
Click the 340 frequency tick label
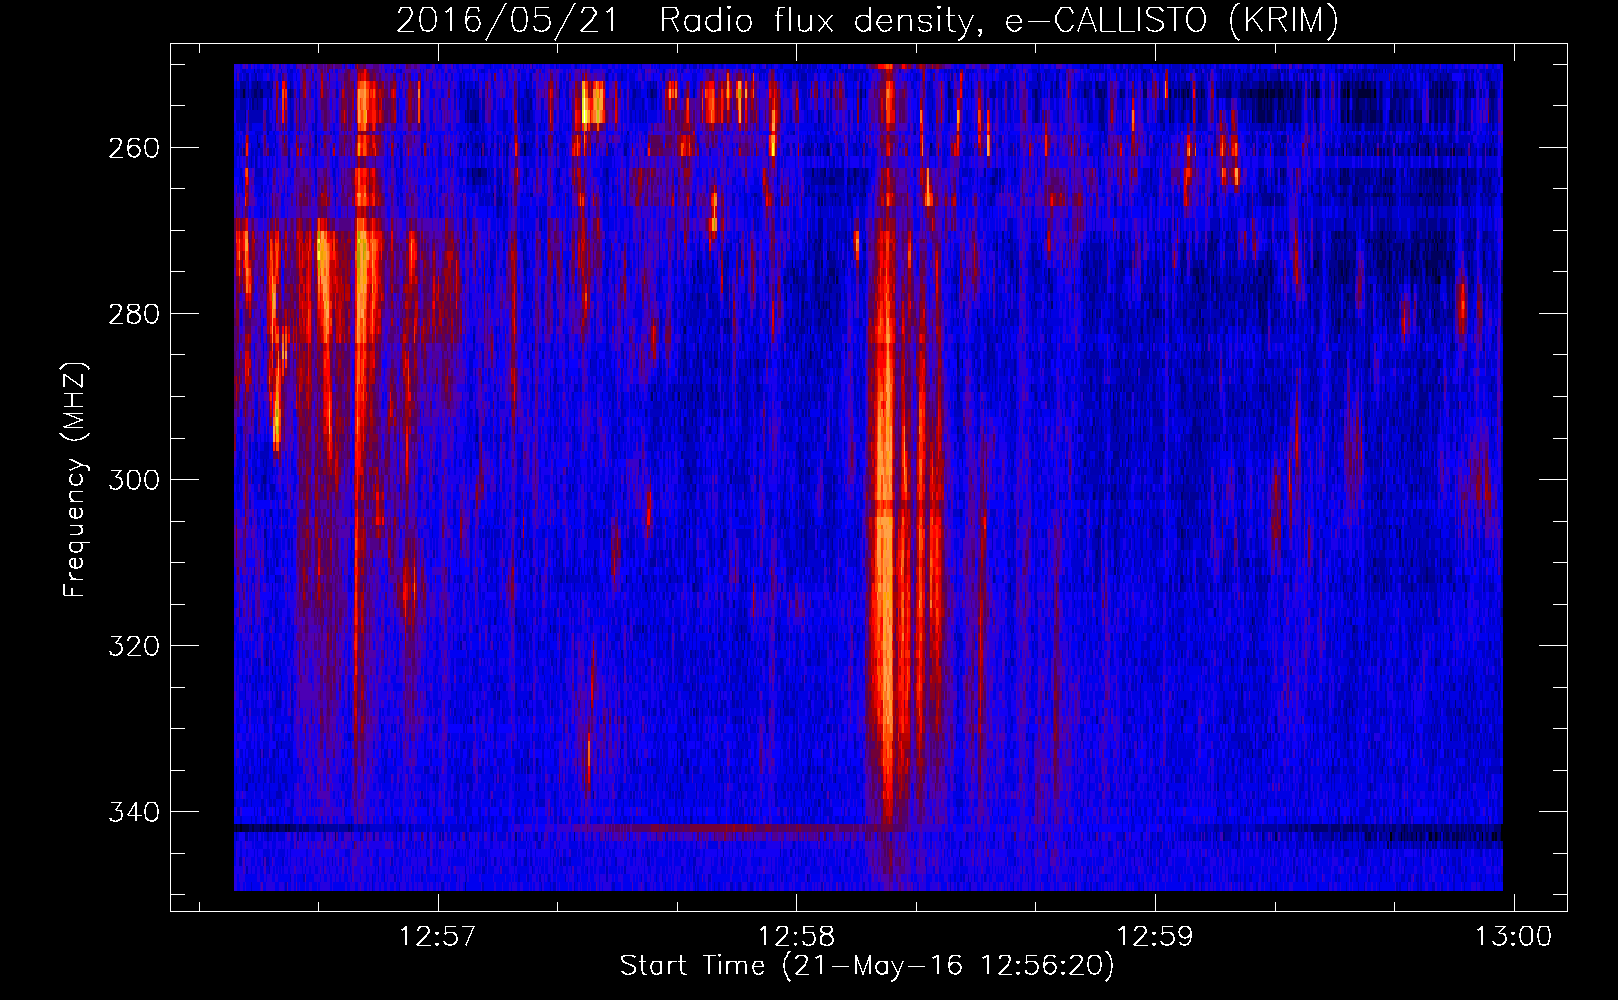point(134,812)
